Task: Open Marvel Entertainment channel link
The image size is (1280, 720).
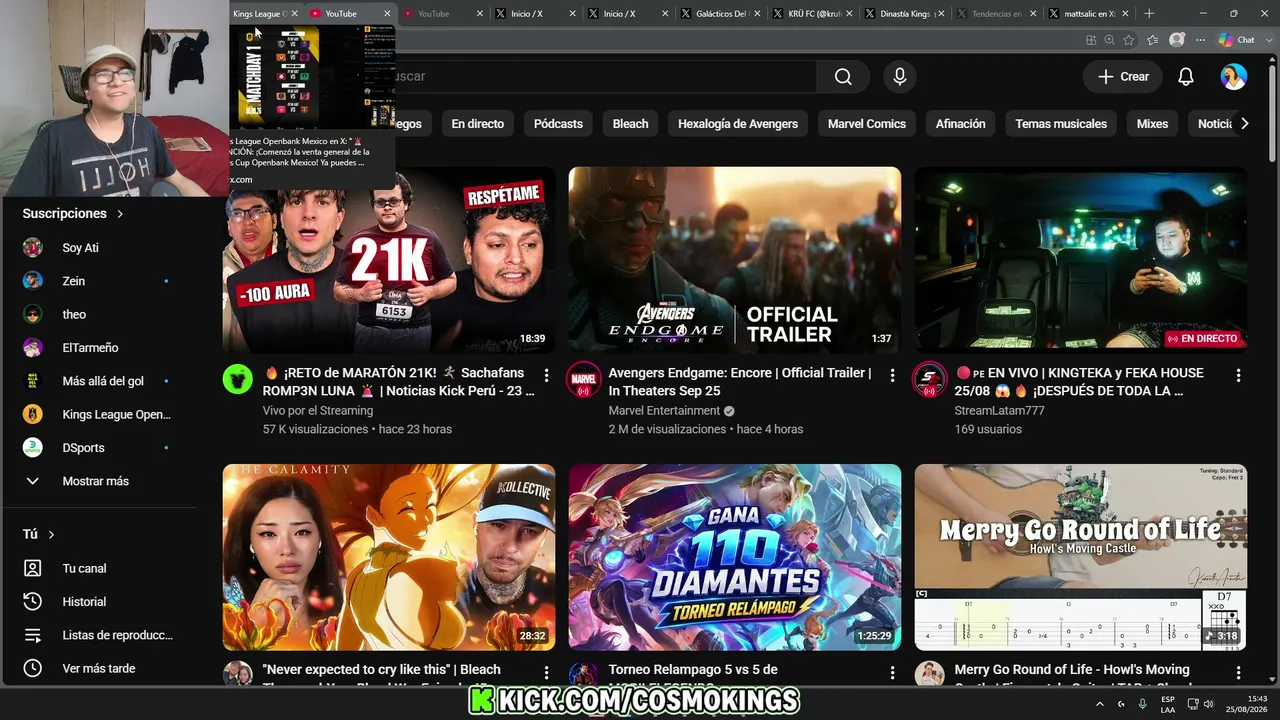Action: pos(664,411)
